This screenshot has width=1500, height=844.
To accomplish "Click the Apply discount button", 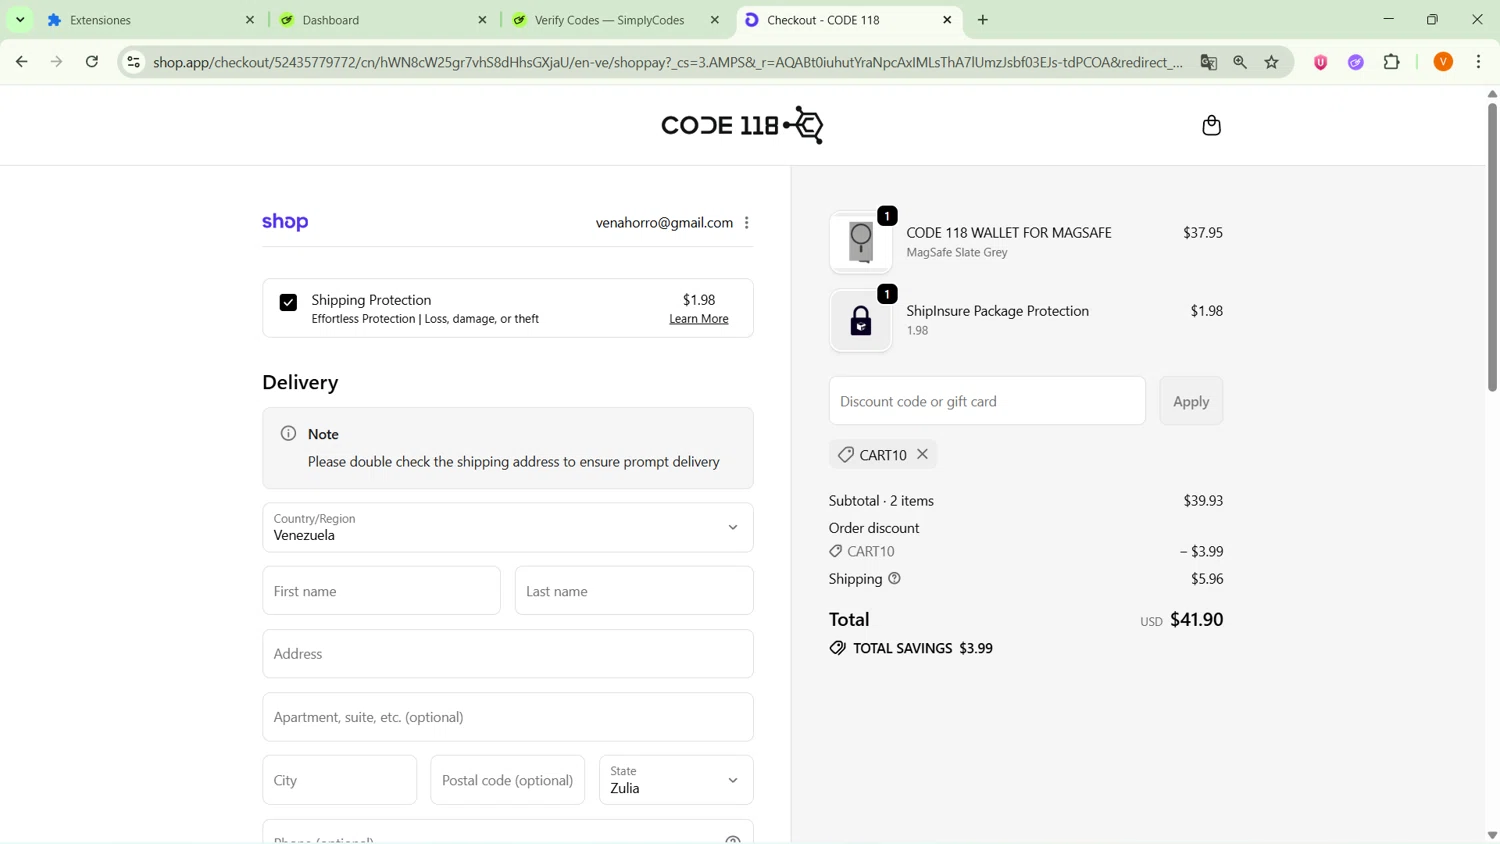I will coord(1190,401).
